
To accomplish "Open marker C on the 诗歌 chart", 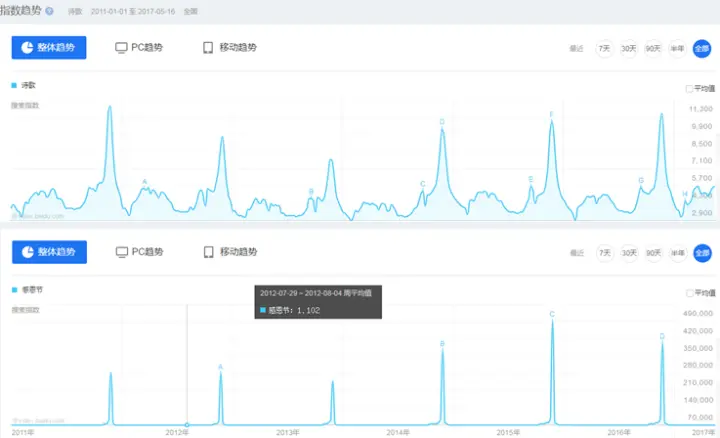I will coord(423,184).
